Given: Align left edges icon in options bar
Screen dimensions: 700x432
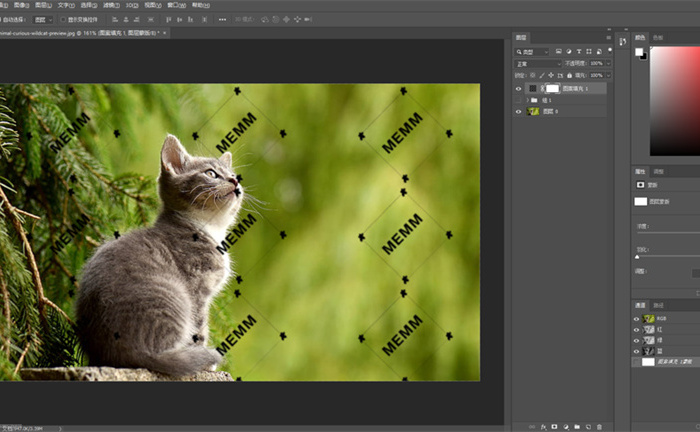Looking at the screenshot, I should [x=115, y=19].
